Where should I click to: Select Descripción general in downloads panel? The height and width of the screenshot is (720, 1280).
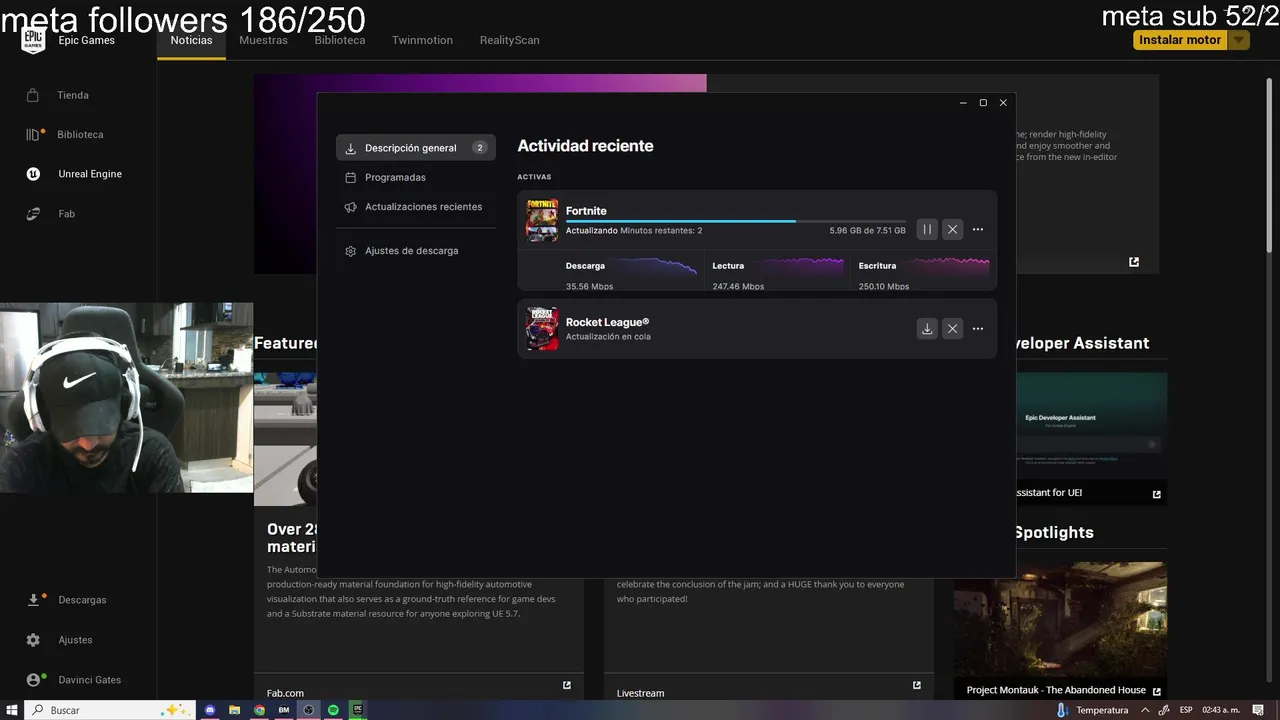[x=416, y=148]
